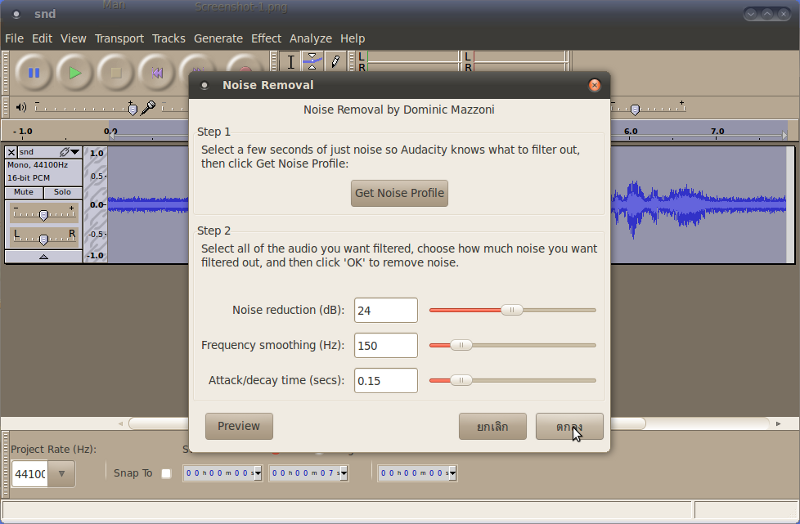800x524 pixels.
Task: Click the Preview button in Noise Removal
Action: (239, 426)
